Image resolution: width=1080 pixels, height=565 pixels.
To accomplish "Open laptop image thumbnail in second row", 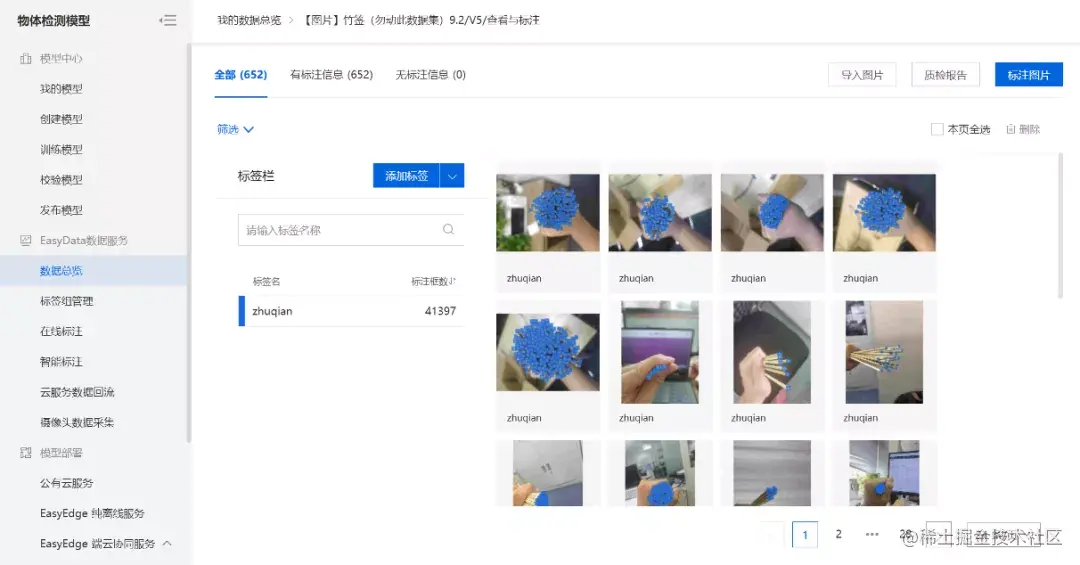I will point(660,352).
